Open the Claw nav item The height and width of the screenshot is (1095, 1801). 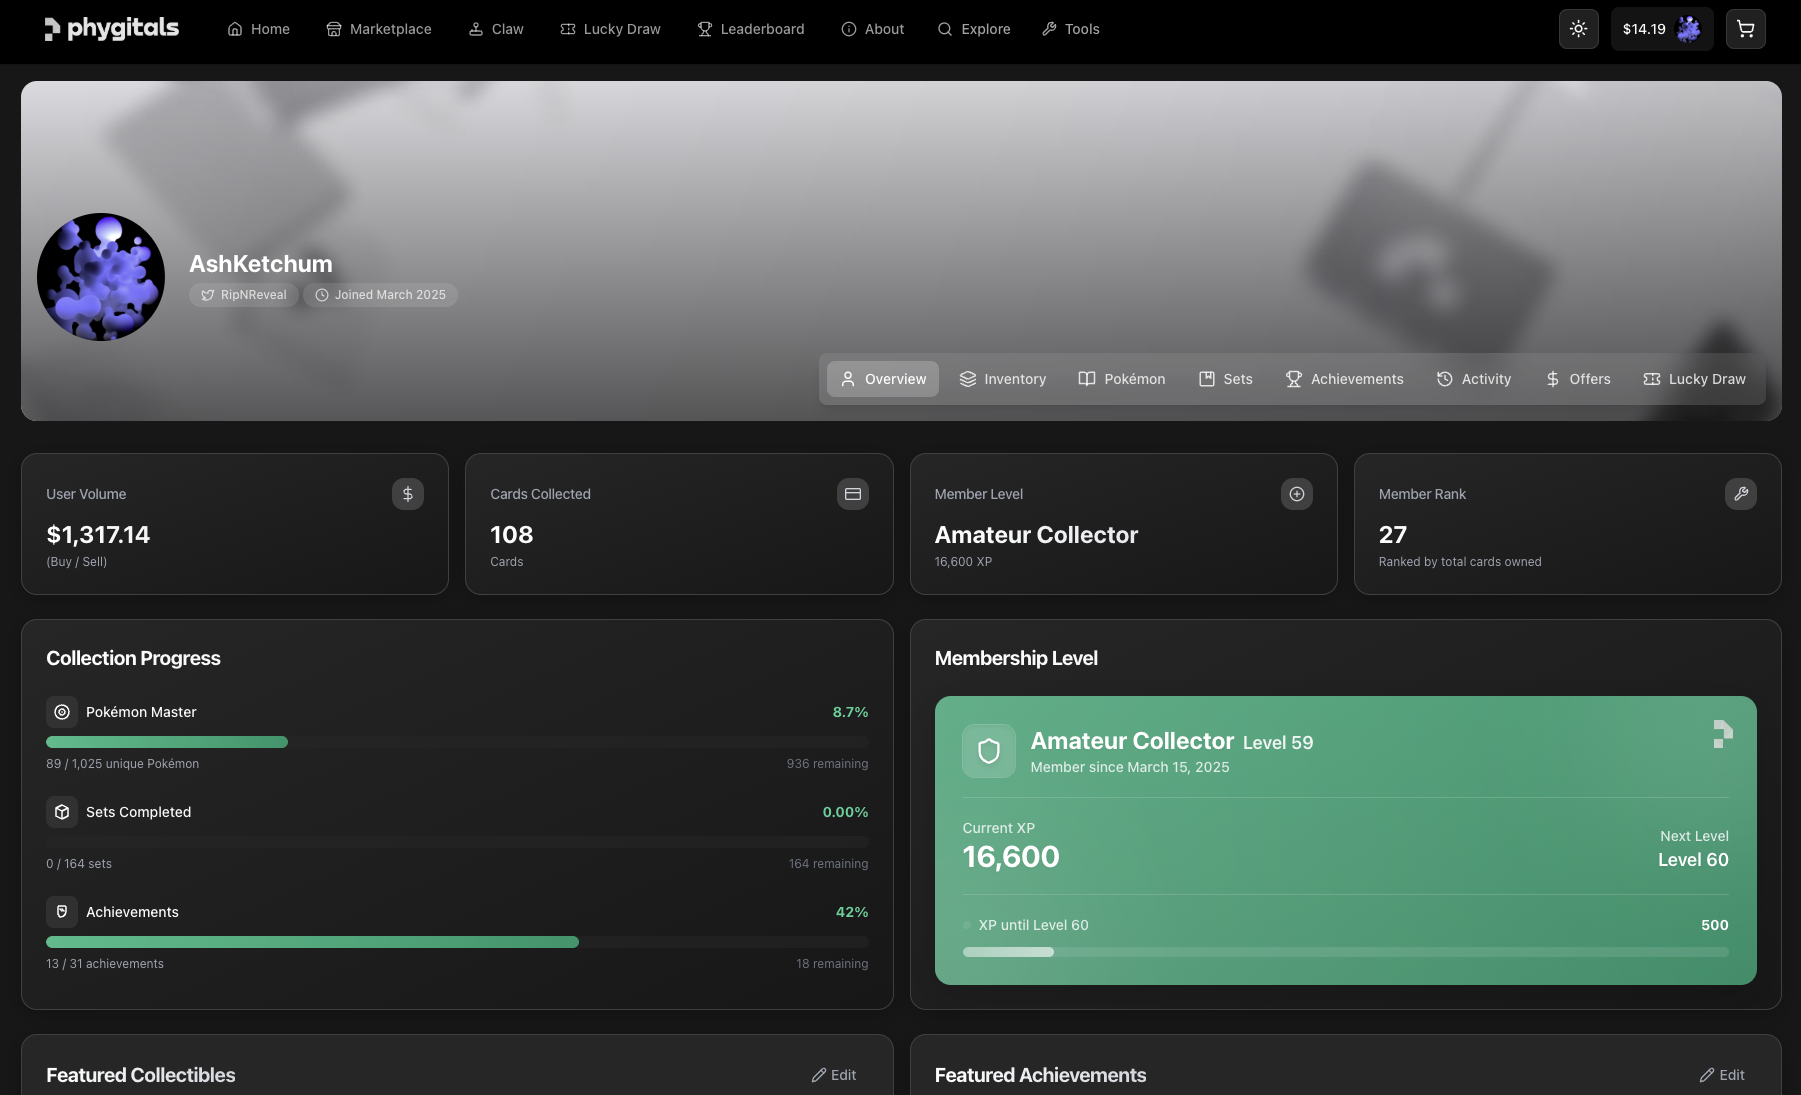coord(496,29)
